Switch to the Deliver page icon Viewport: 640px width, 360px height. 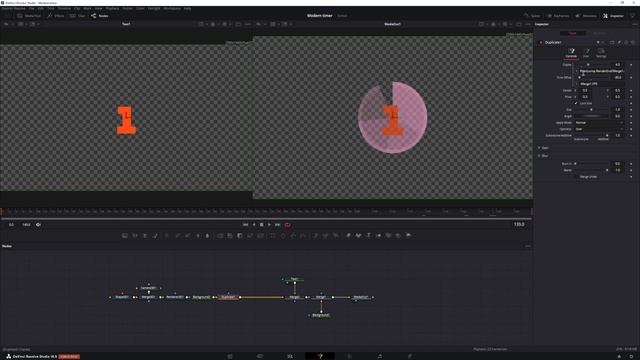point(410,356)
